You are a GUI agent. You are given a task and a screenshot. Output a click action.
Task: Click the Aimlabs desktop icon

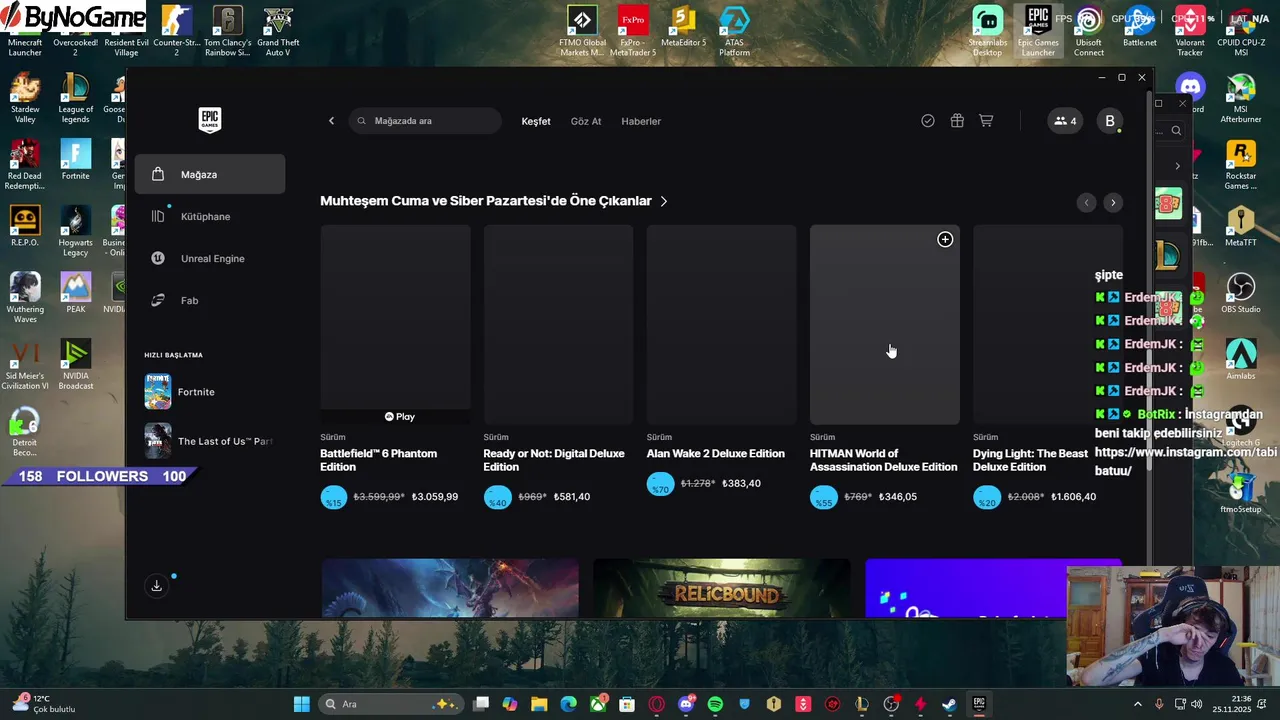pyautogui.click(x=1241, y=360)
